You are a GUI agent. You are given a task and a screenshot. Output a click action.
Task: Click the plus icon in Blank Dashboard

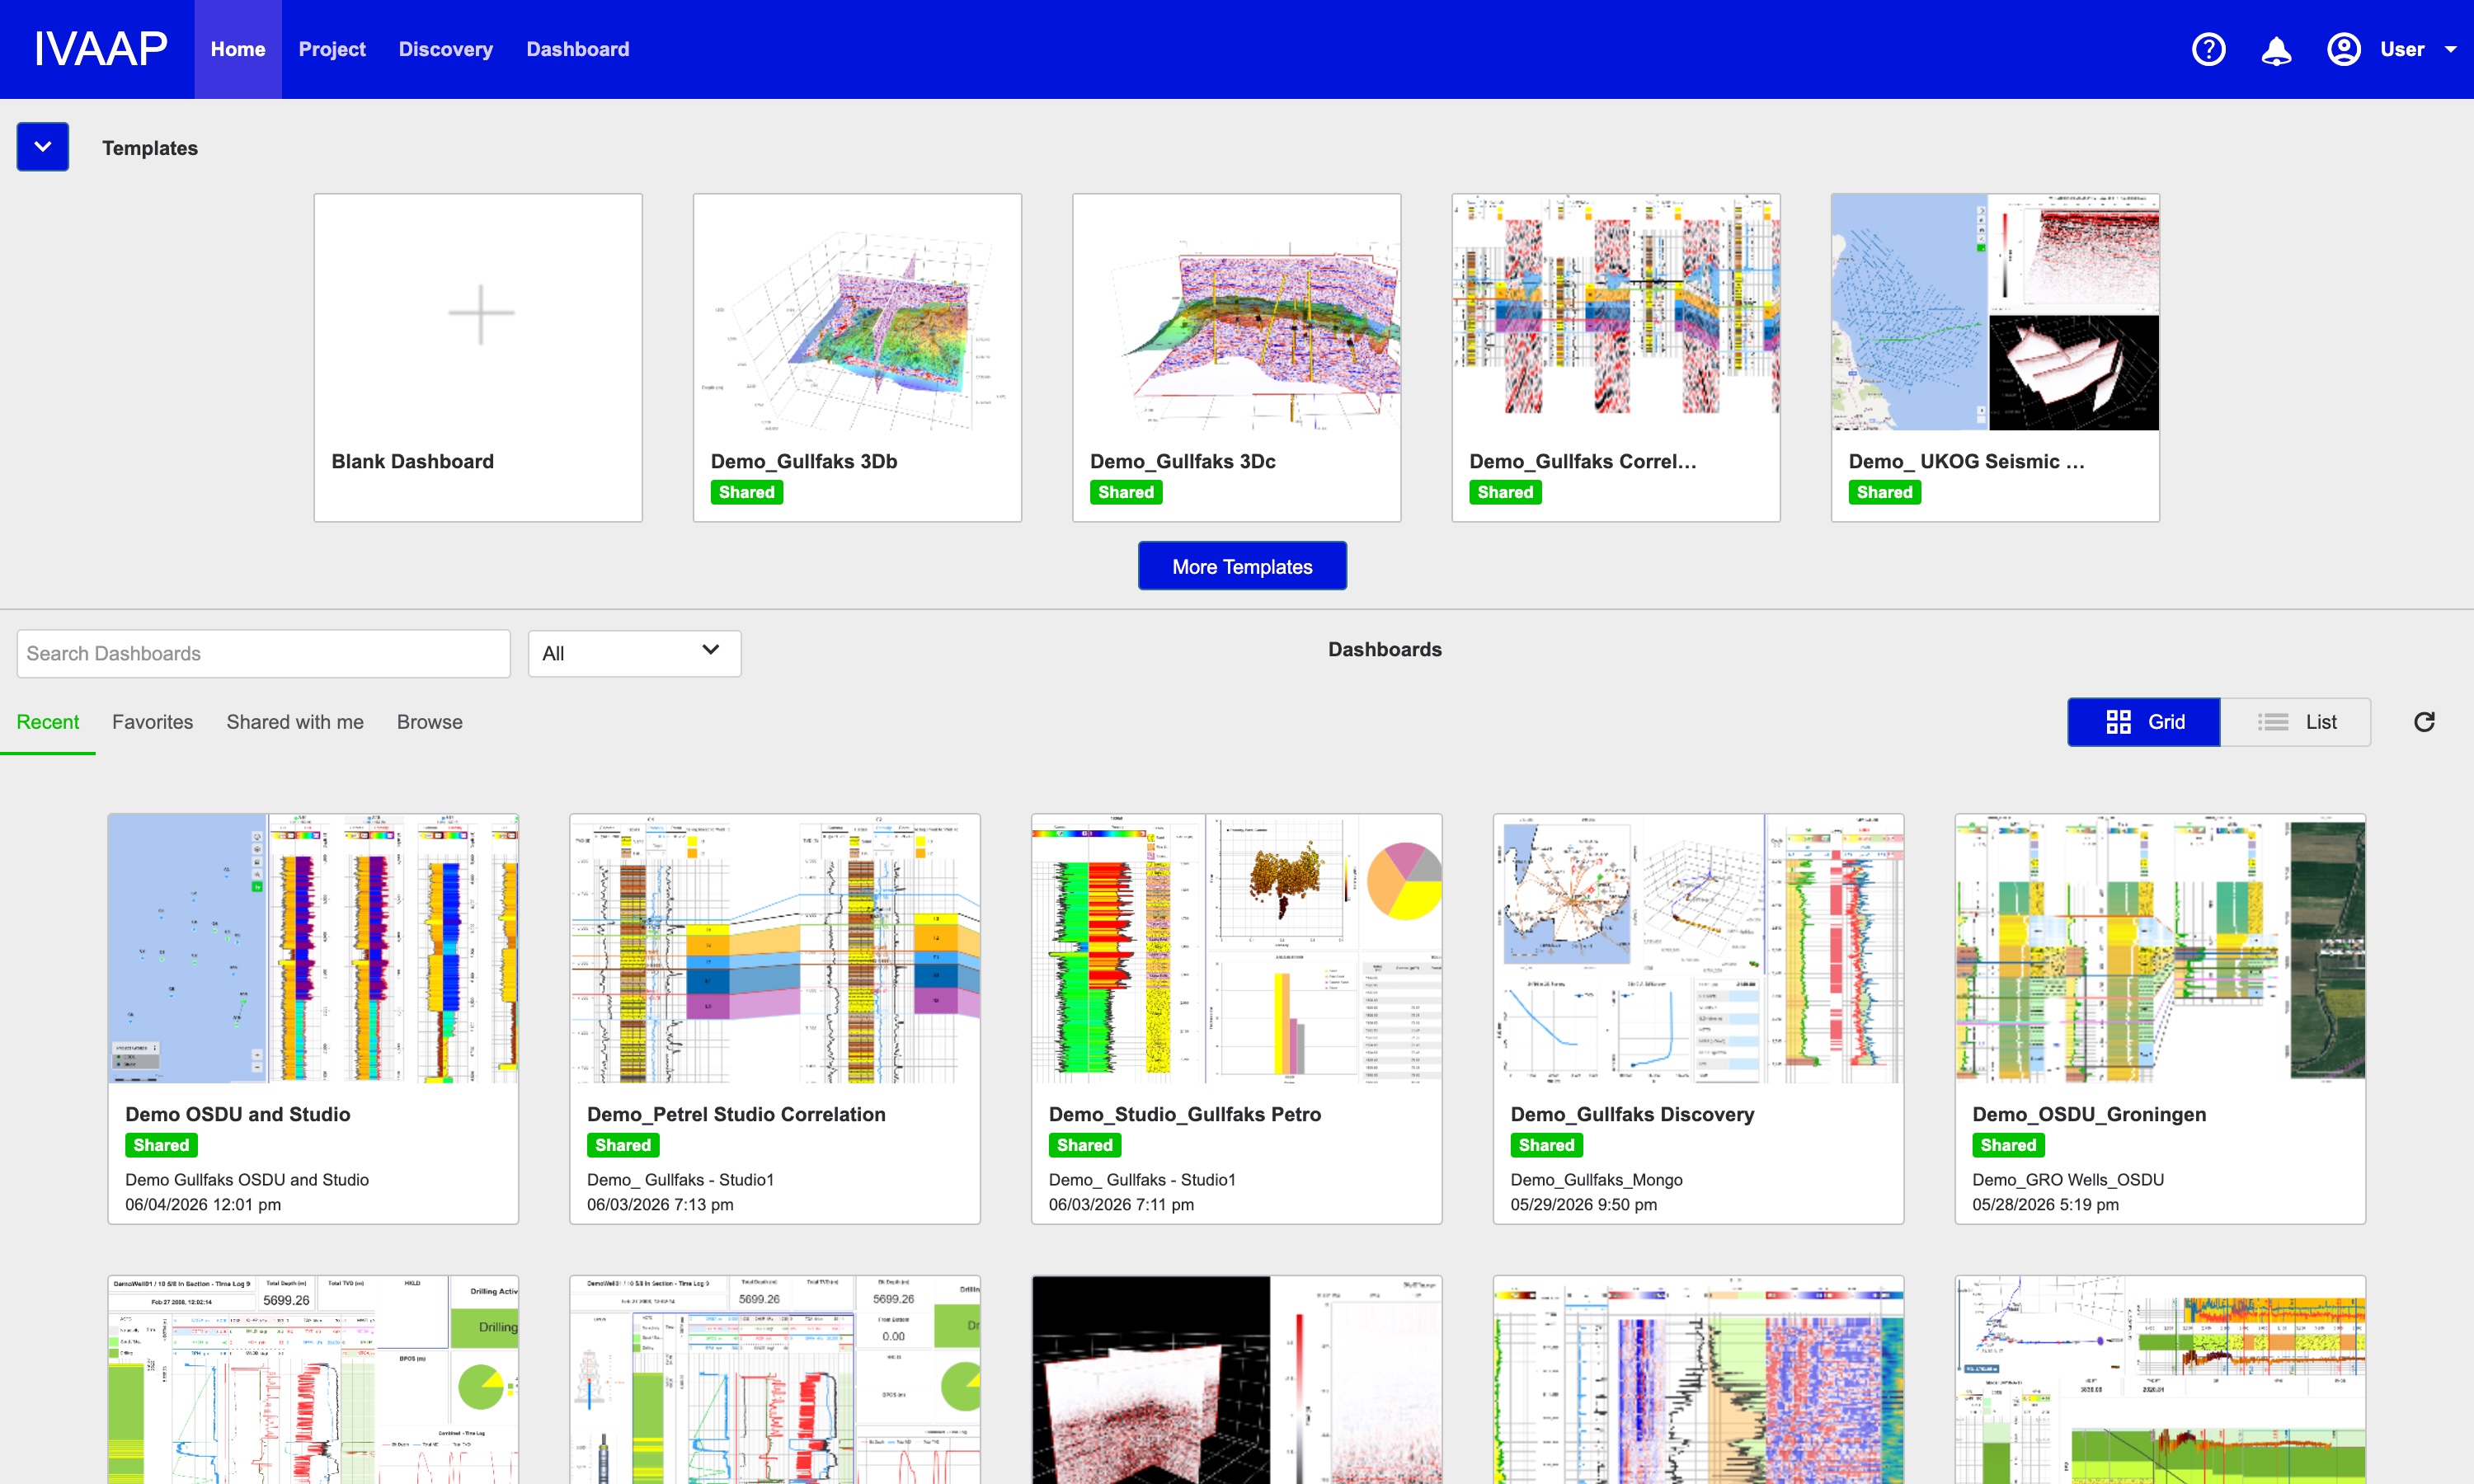pos(481,313)
